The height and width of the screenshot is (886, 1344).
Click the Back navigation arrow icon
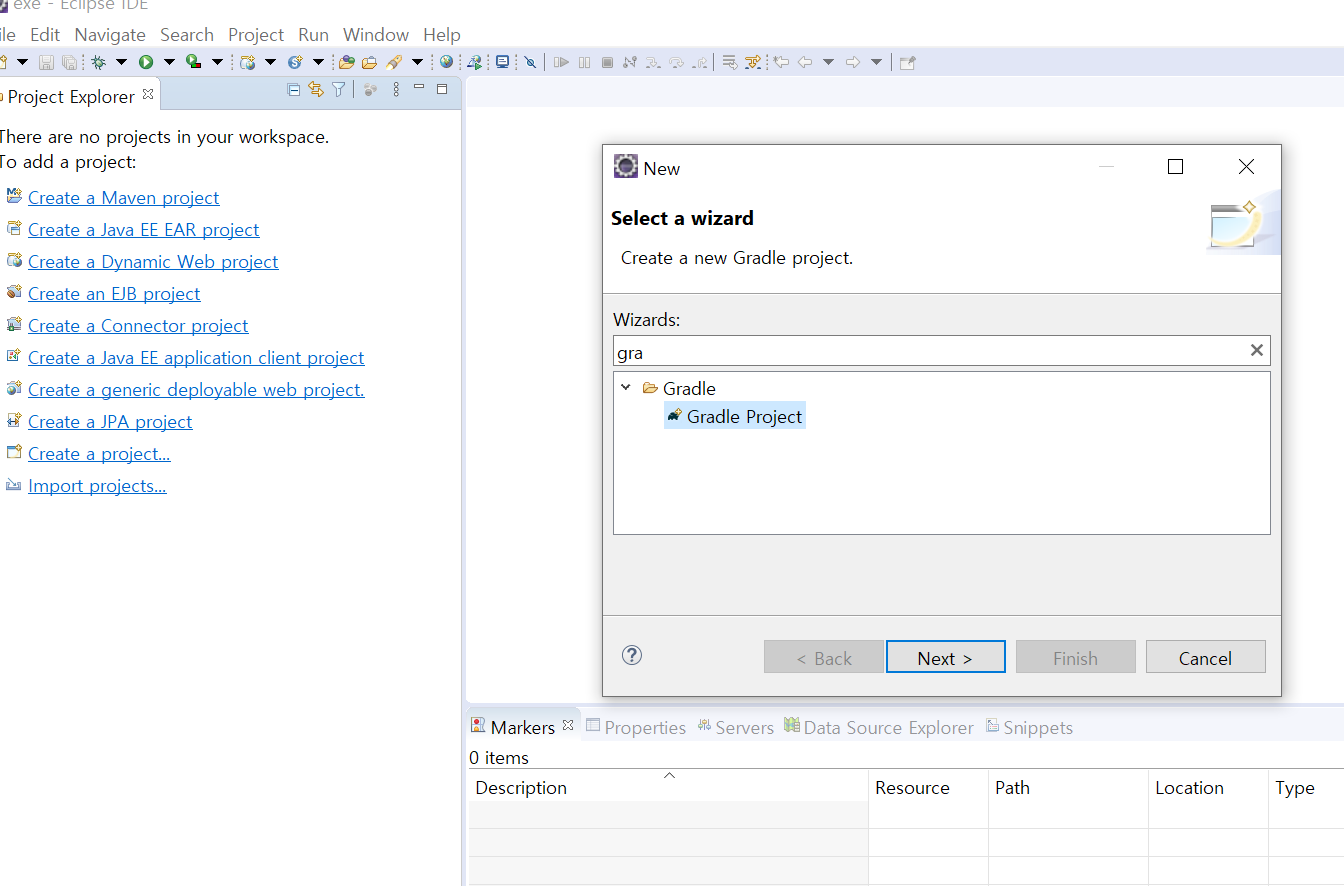click(805, 62)
